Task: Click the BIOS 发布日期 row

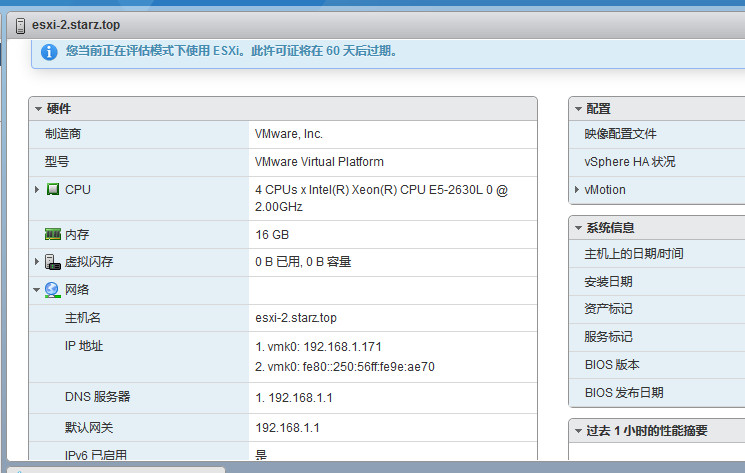Action: [657, 393]
